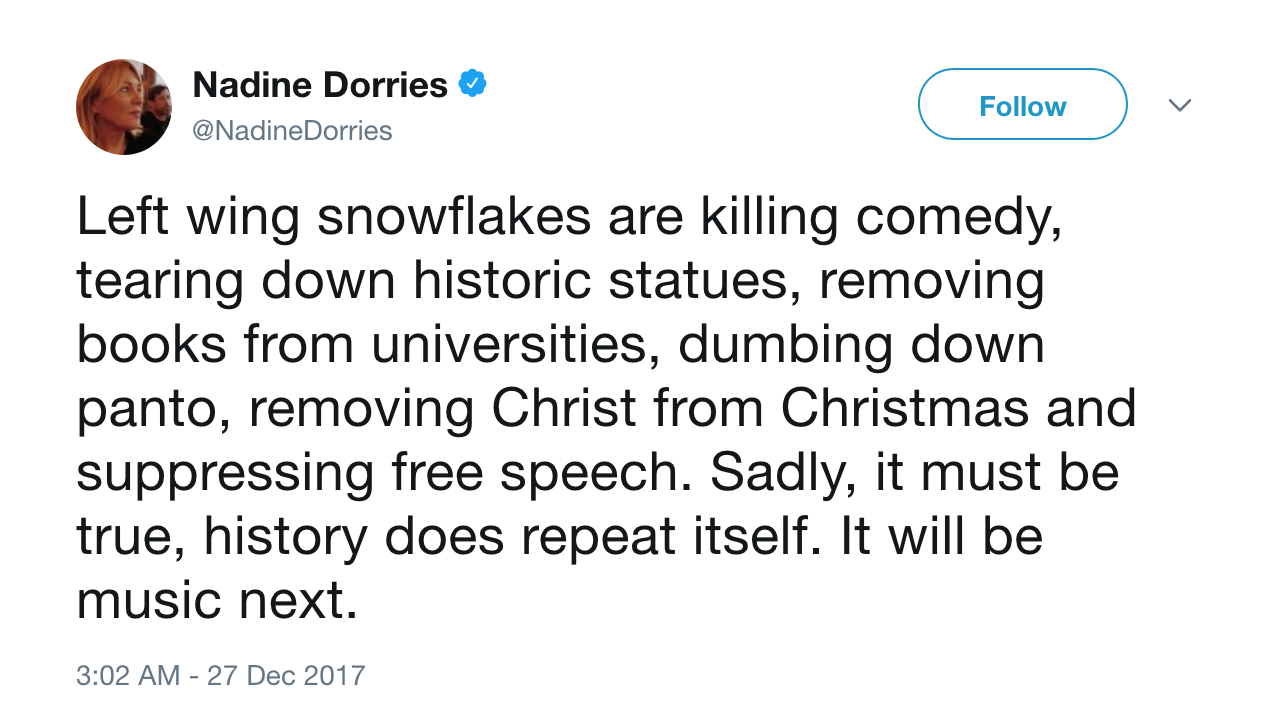
Task: Open the 3:02 AM timestamp link
Action: click(128, 675)
